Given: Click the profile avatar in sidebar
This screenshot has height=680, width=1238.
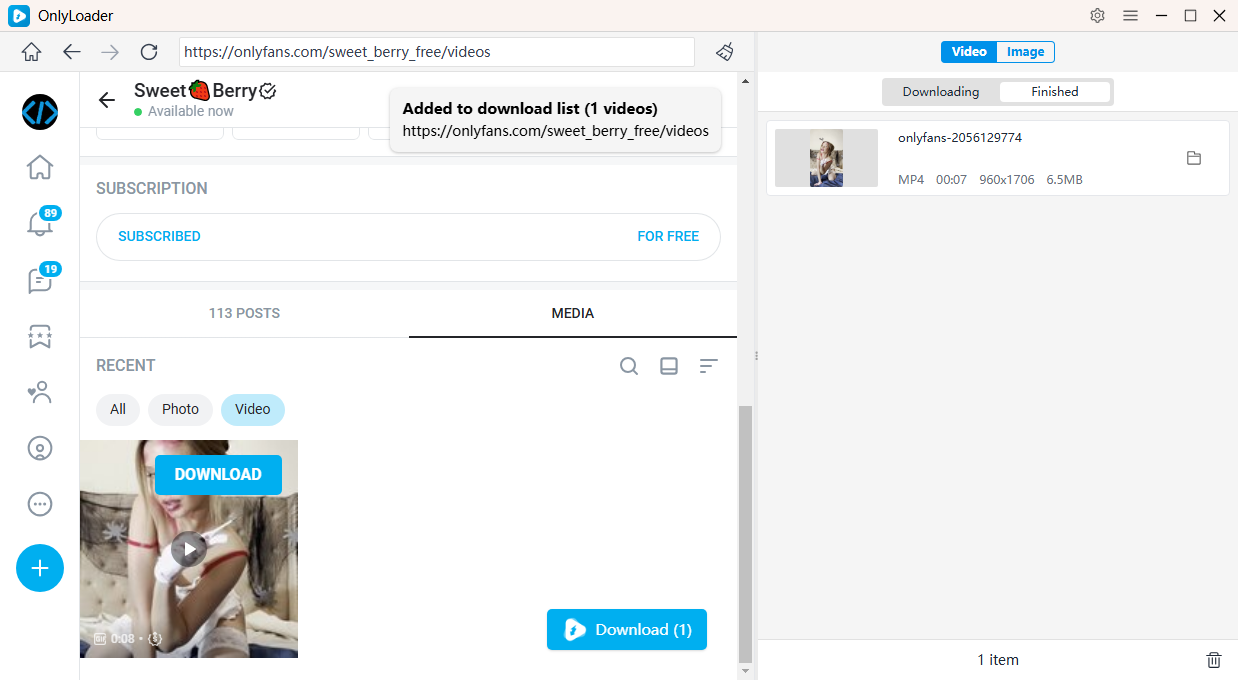Looking at the screenshot, I should [40, 111].
